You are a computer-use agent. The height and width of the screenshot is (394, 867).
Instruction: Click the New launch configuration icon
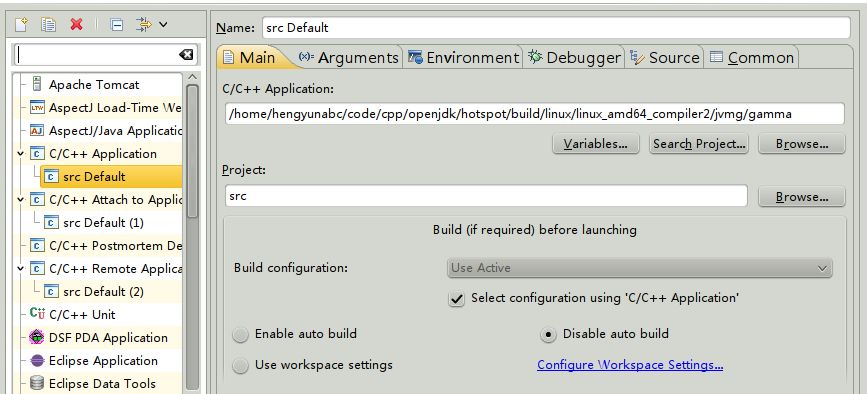coord(21,24)
